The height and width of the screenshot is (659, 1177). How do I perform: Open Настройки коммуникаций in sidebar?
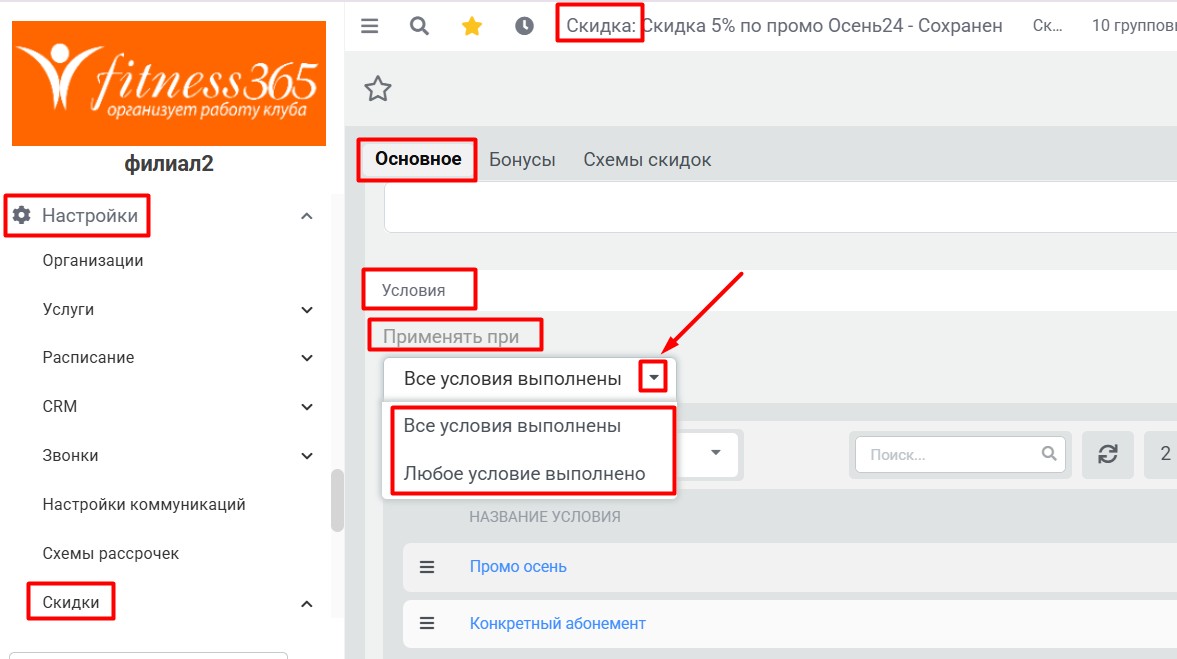point(143,504)
